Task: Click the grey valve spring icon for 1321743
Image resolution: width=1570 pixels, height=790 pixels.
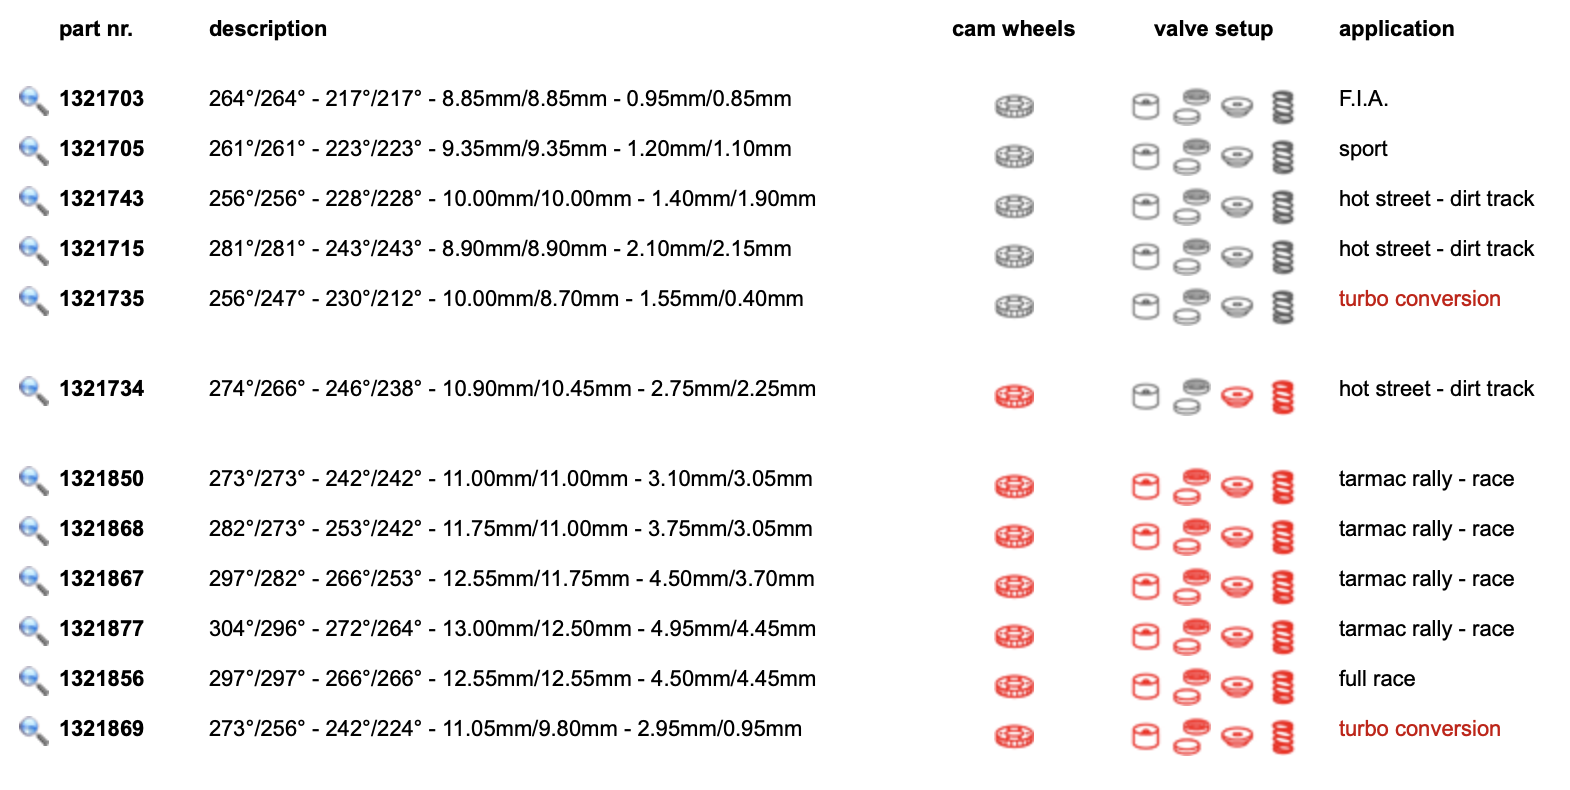Action: point(1282,206)
